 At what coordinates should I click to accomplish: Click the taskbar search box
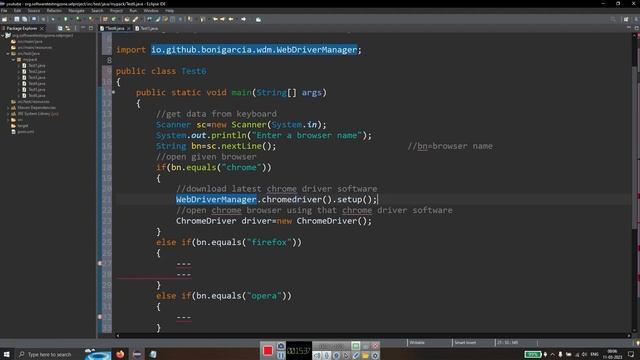point(49,354)
